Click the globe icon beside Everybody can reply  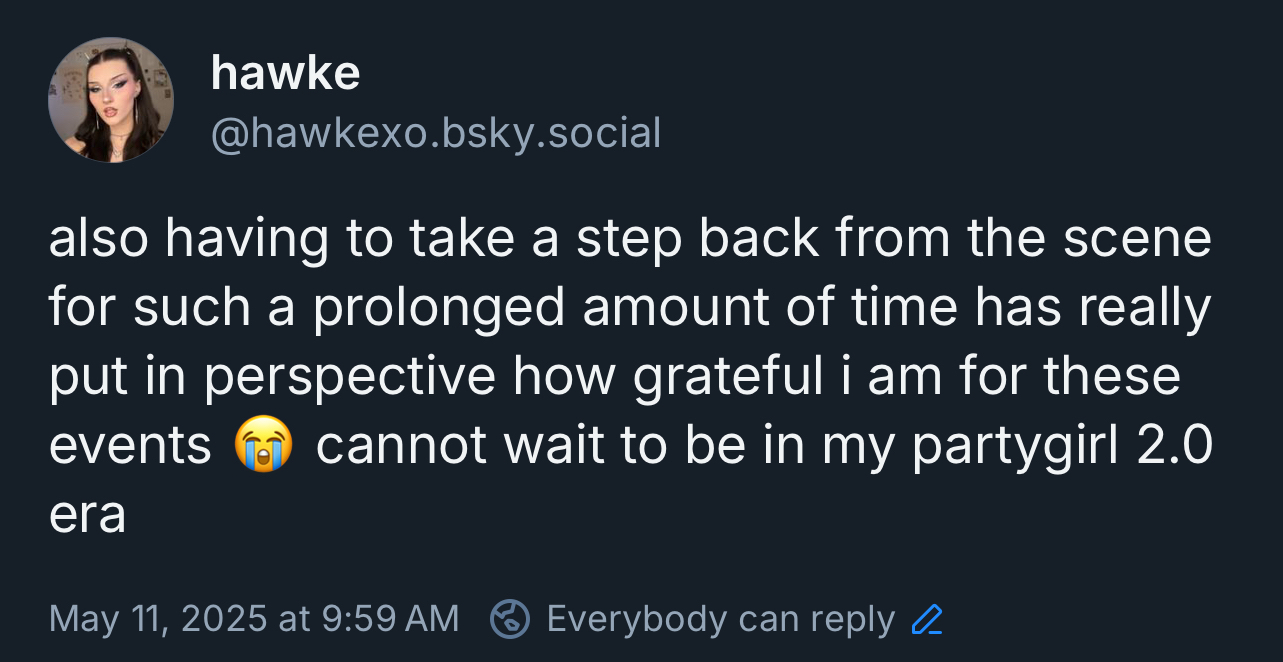click(x=508, y=620)
